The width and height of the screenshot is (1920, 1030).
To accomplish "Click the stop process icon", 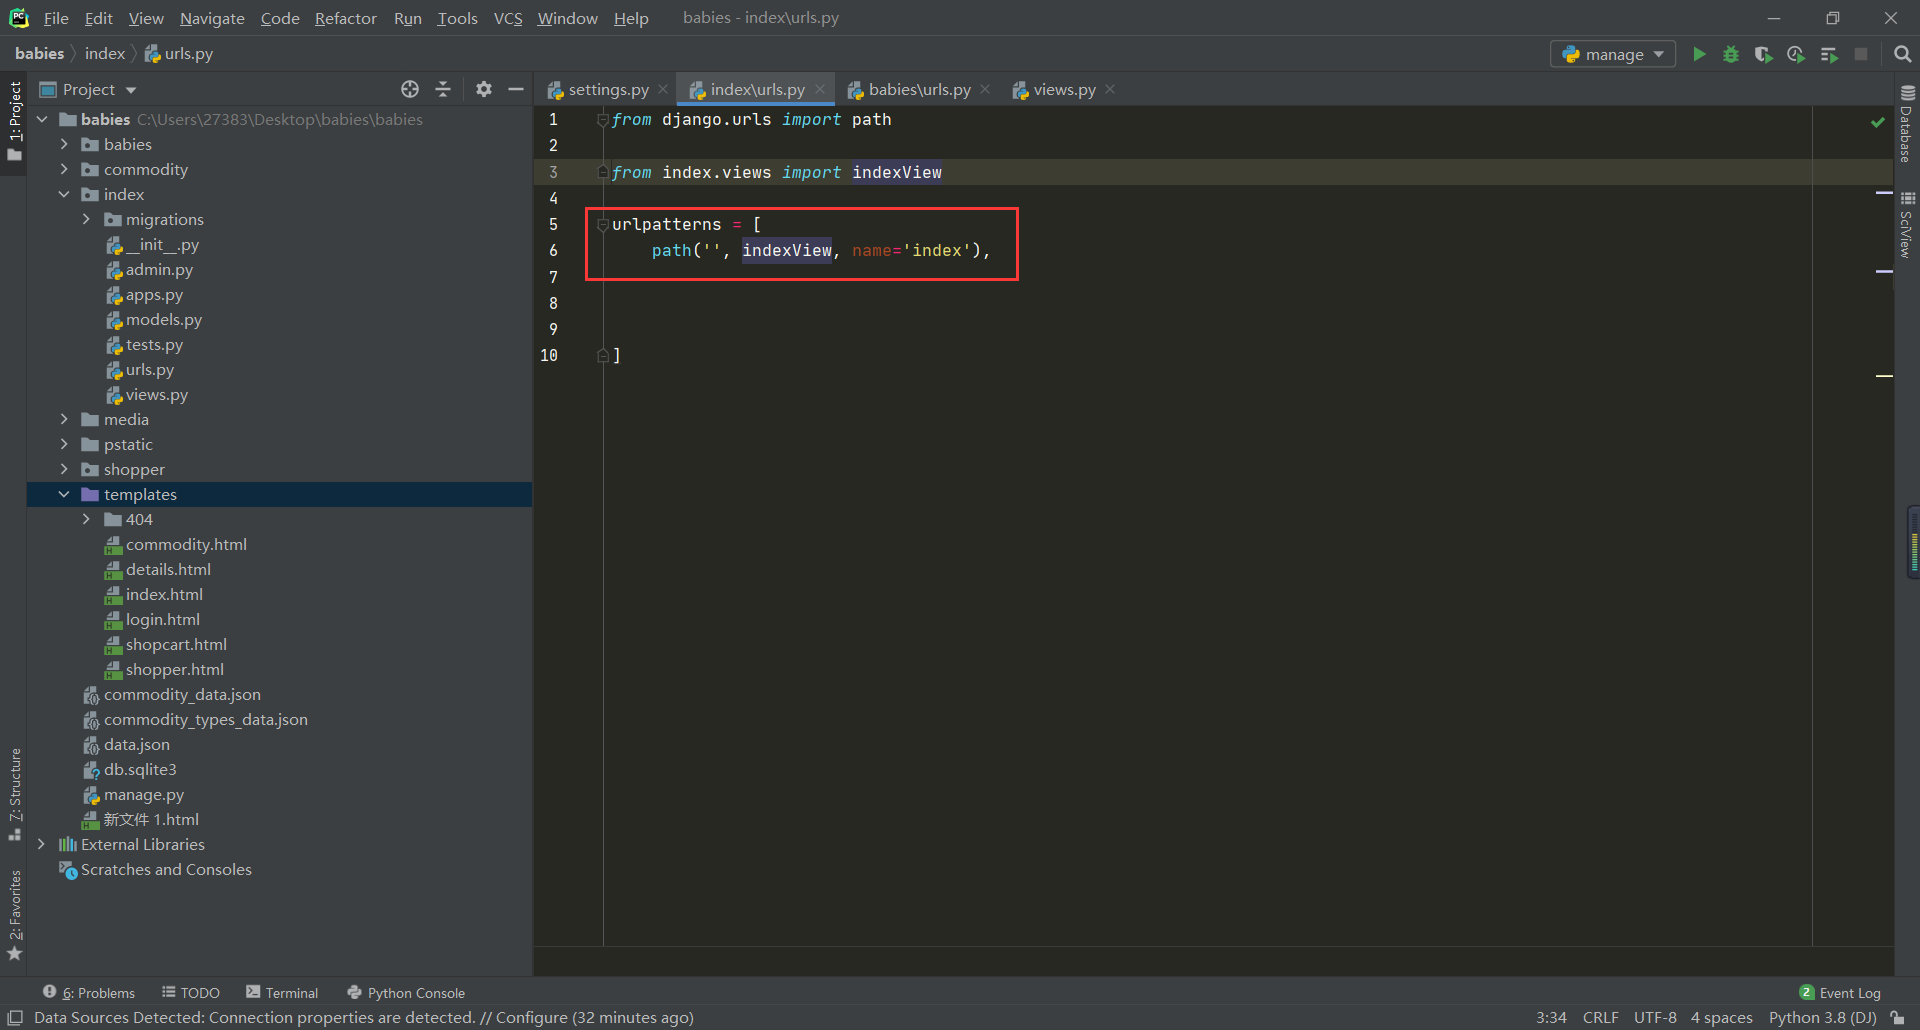I will pyautogui.click(x=1861, y=54).
